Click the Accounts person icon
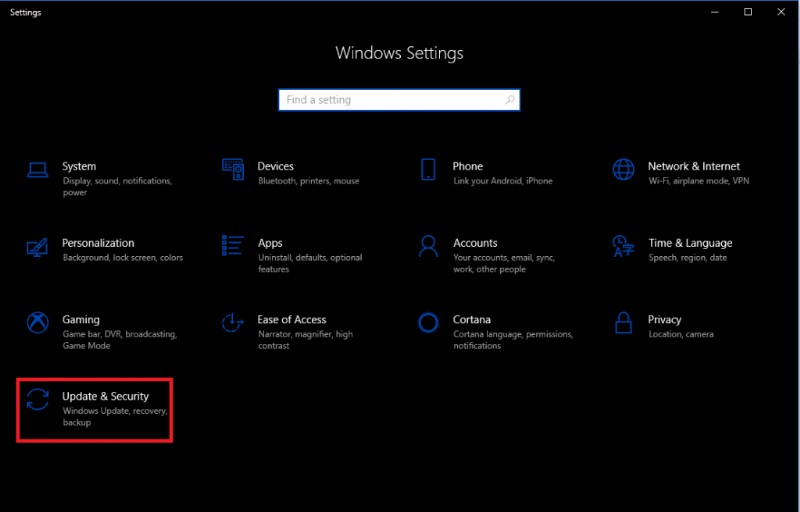Image resolution: width=800 pixels, height=512 pixels. [428, 246]
